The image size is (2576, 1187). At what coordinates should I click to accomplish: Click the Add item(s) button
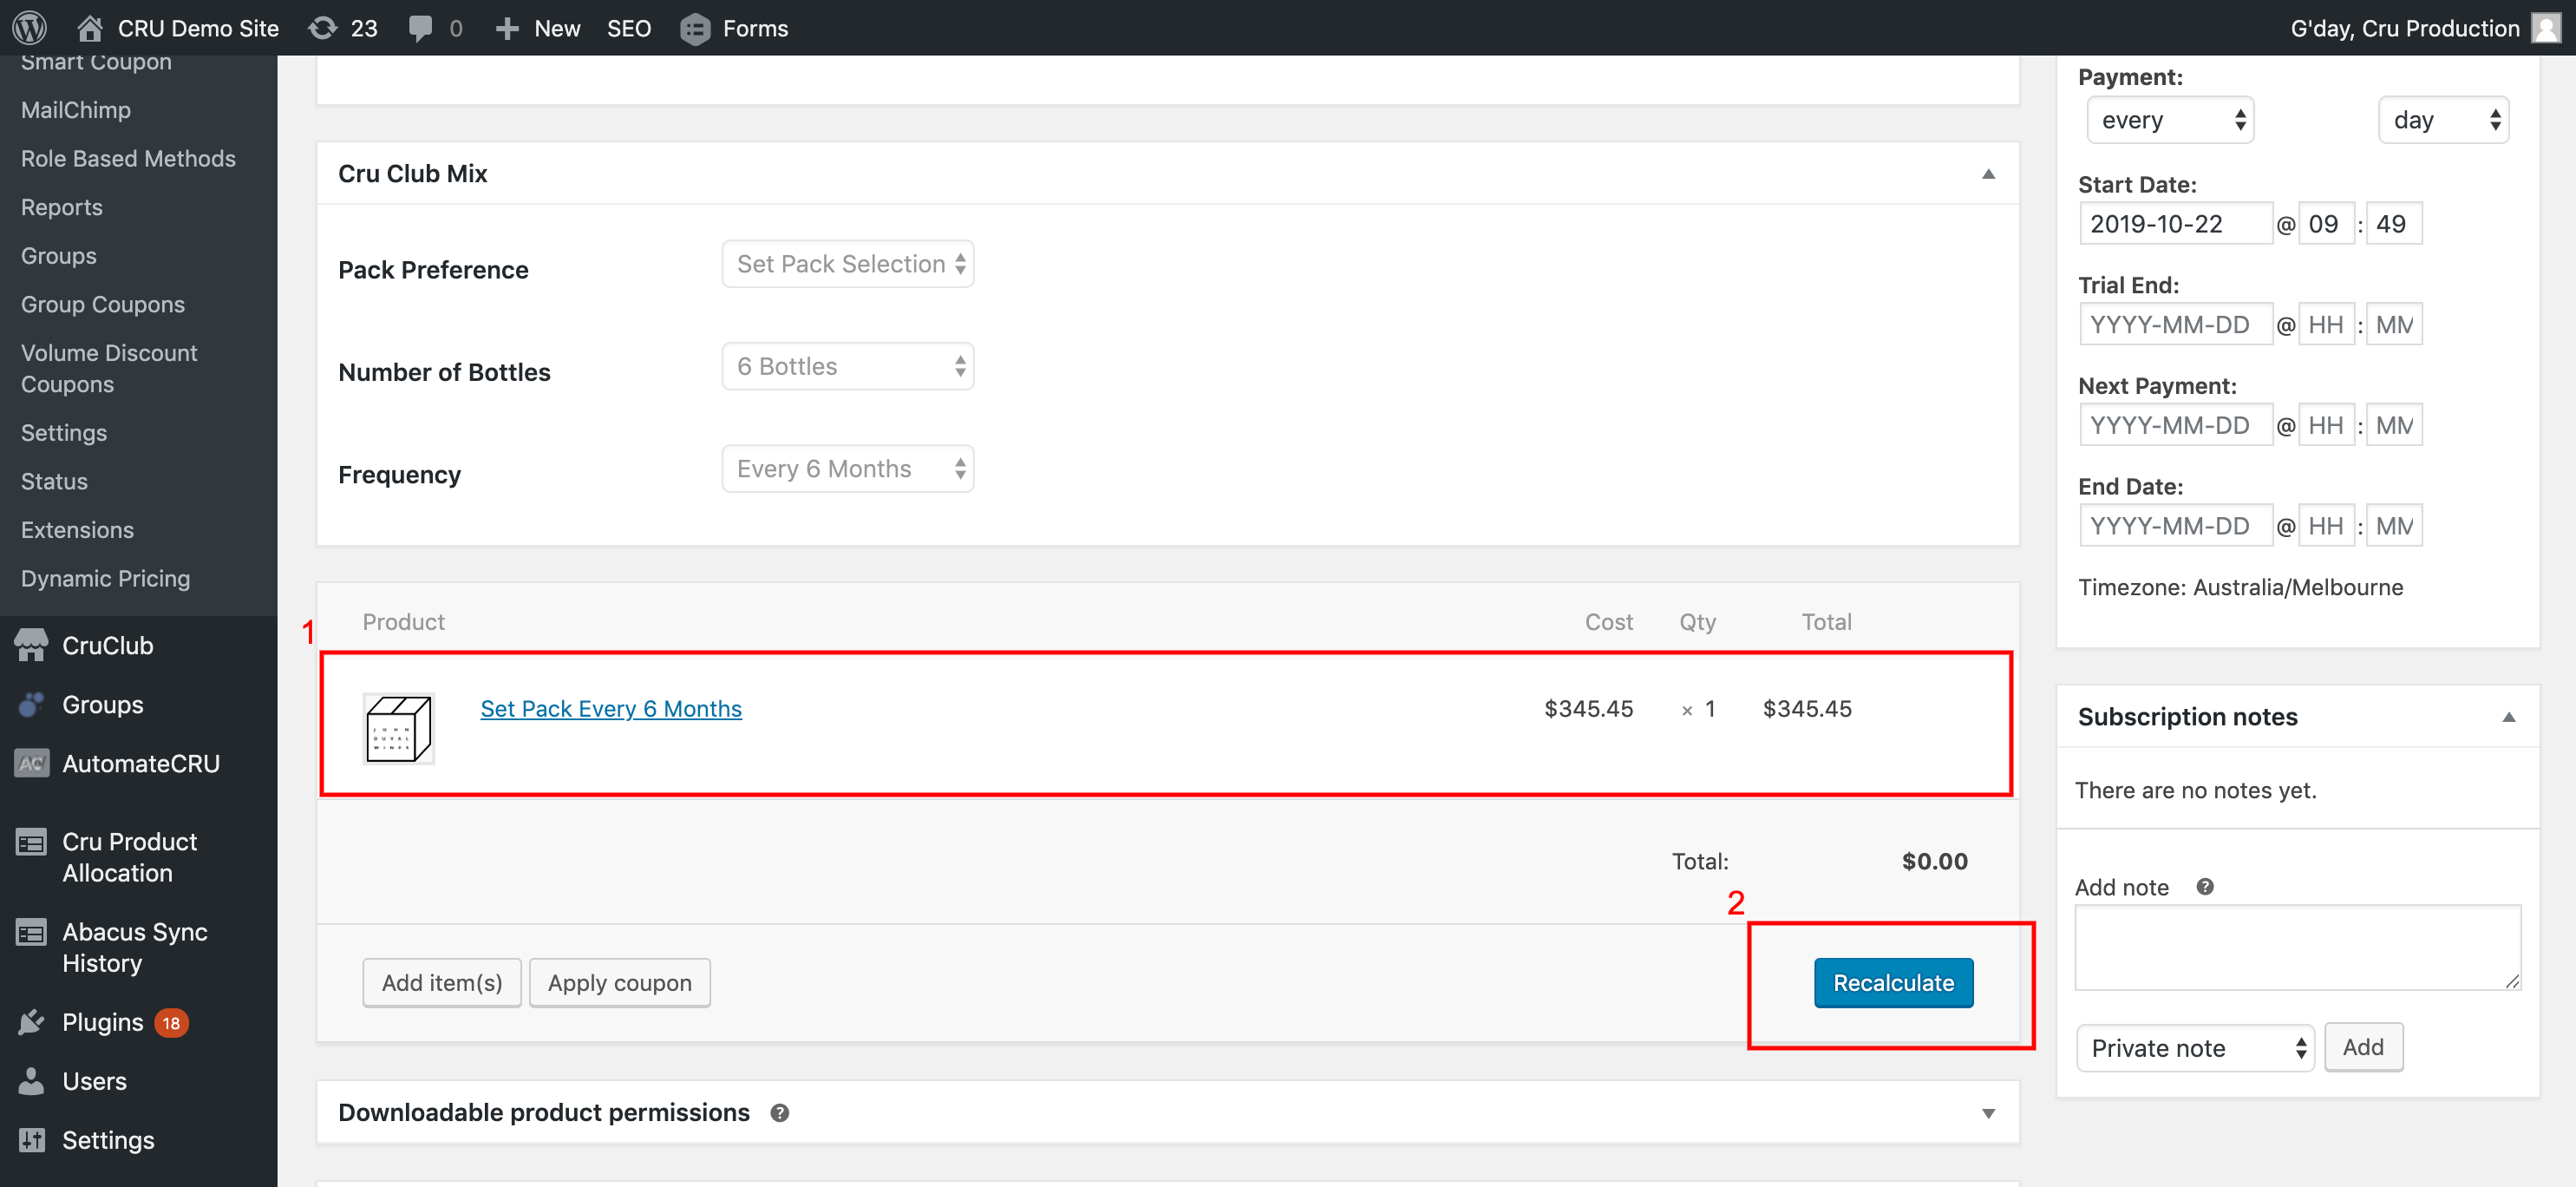442,983
